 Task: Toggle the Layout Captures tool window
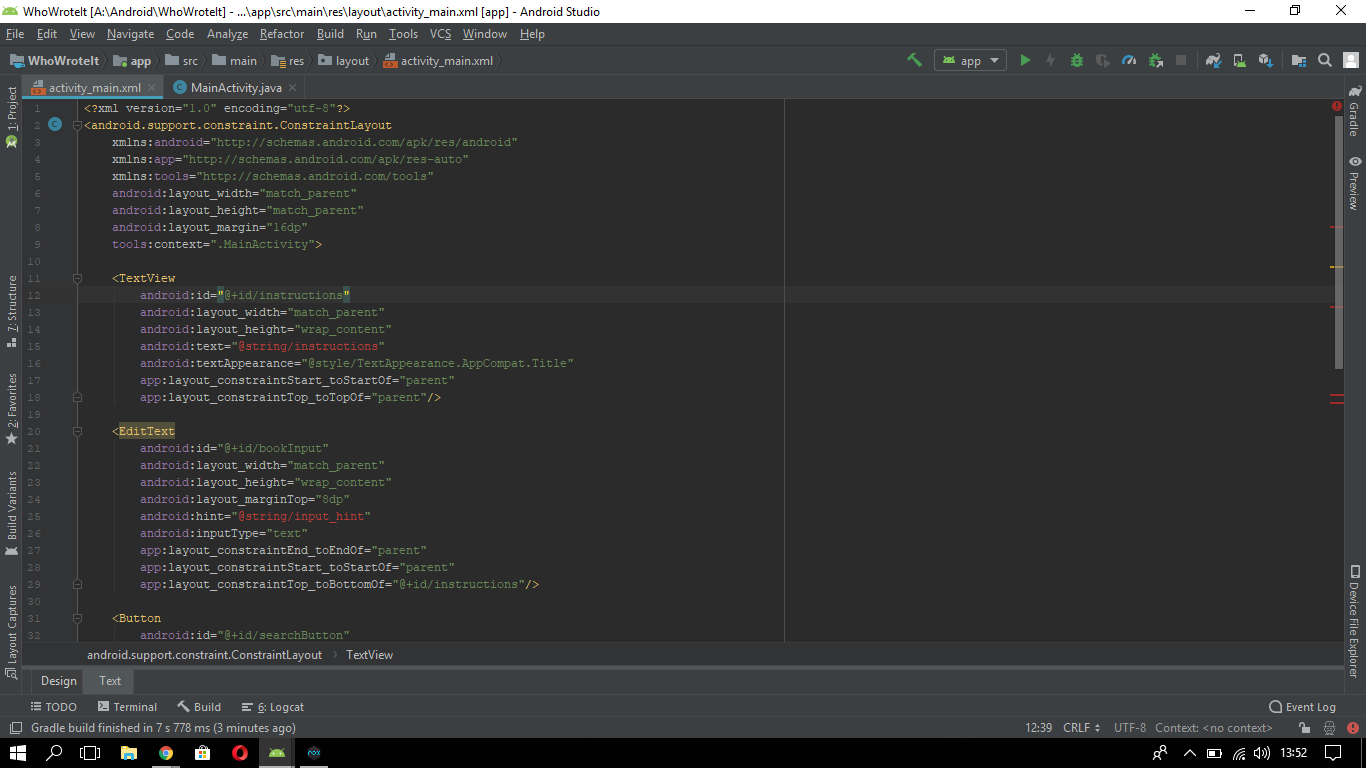[12, 631]
